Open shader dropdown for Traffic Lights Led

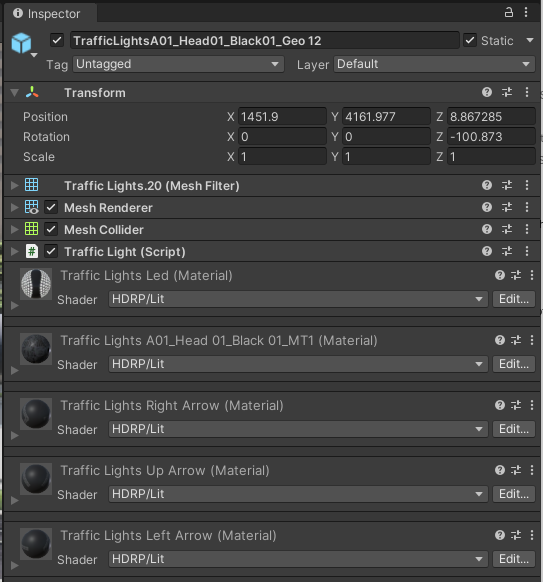(298, 299)
